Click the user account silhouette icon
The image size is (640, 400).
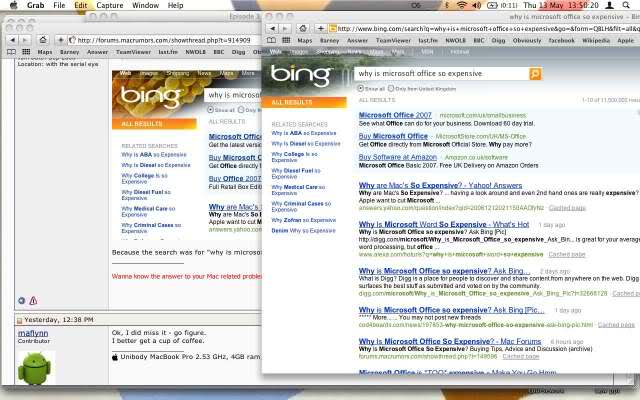(x=609, y=5)
